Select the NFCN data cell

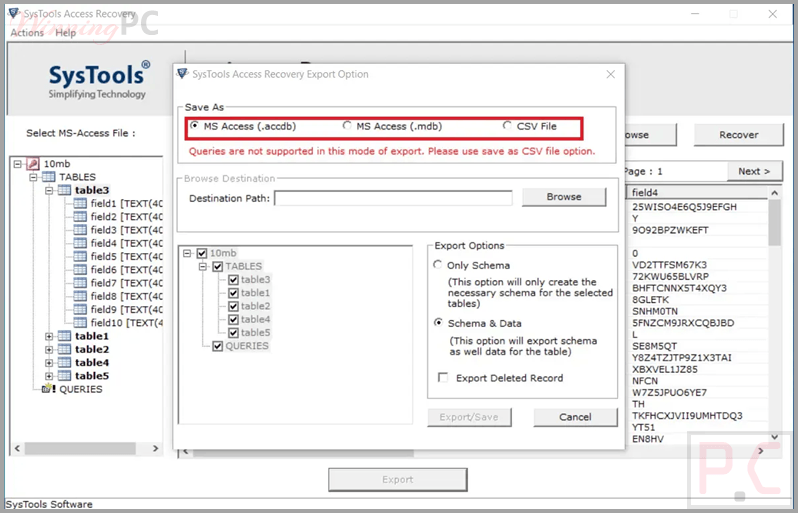[645, 381]
